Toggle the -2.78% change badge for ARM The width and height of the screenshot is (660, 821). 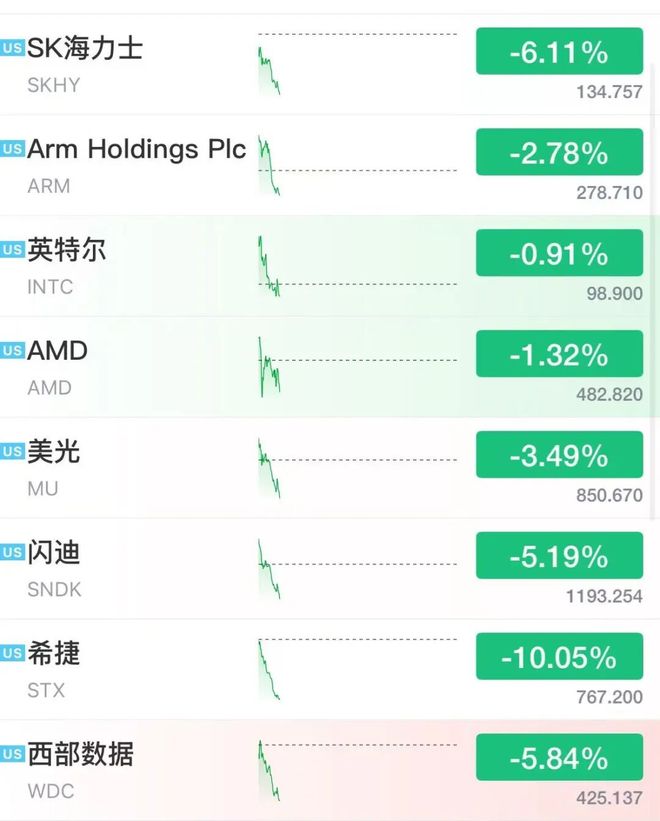tap(559, 152)
